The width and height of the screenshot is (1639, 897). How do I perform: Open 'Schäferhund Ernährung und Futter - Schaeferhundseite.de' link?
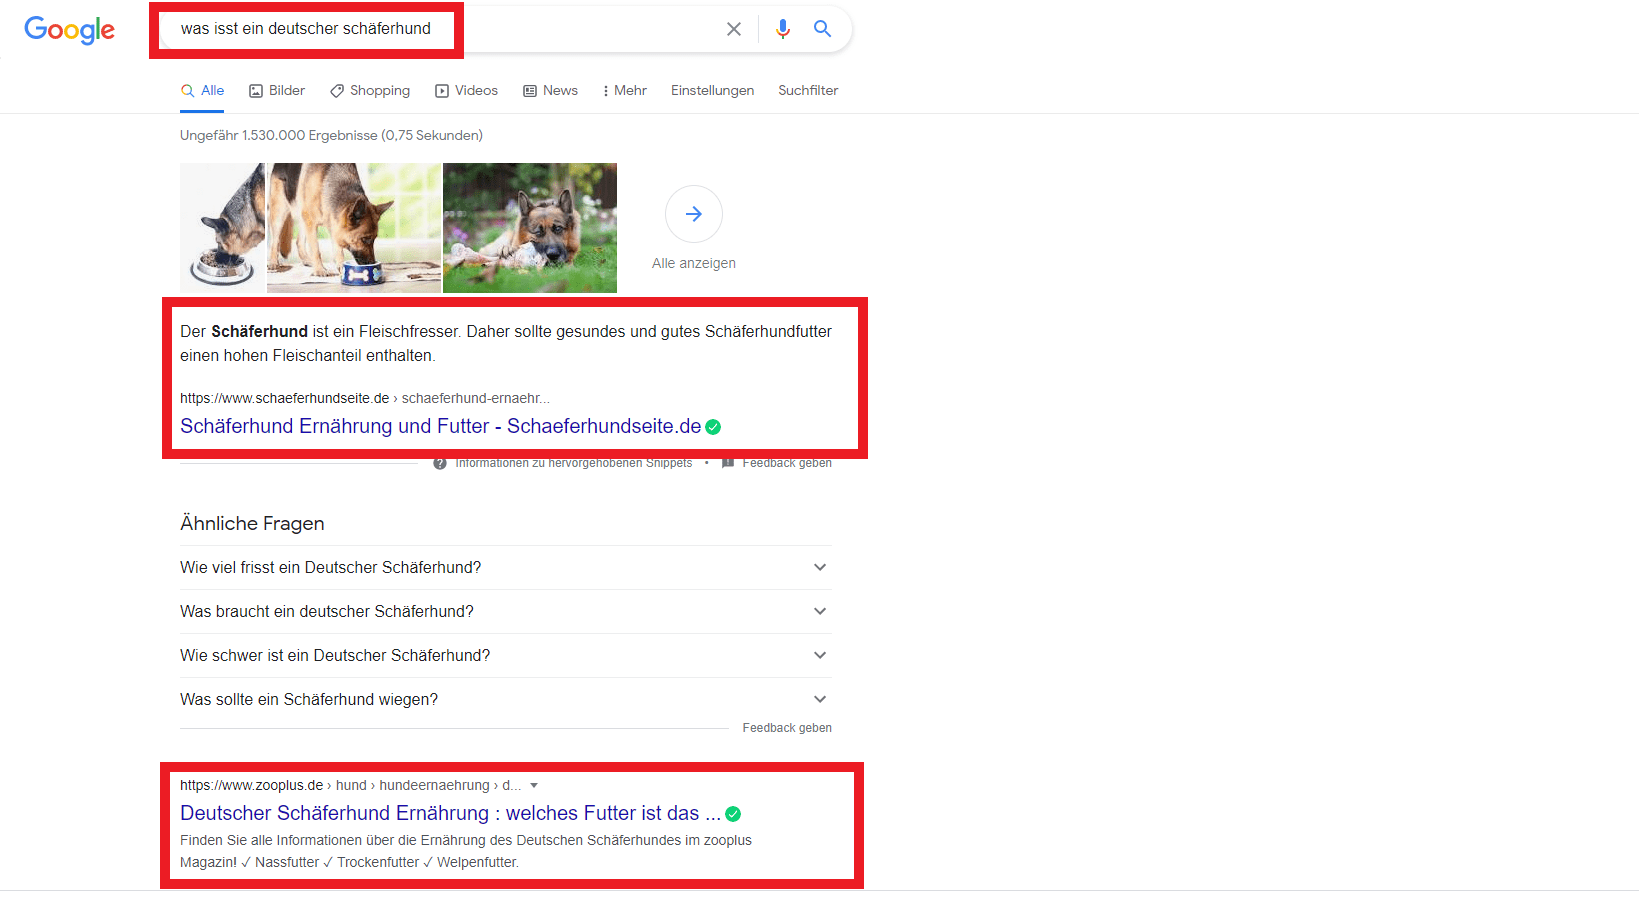440,426
